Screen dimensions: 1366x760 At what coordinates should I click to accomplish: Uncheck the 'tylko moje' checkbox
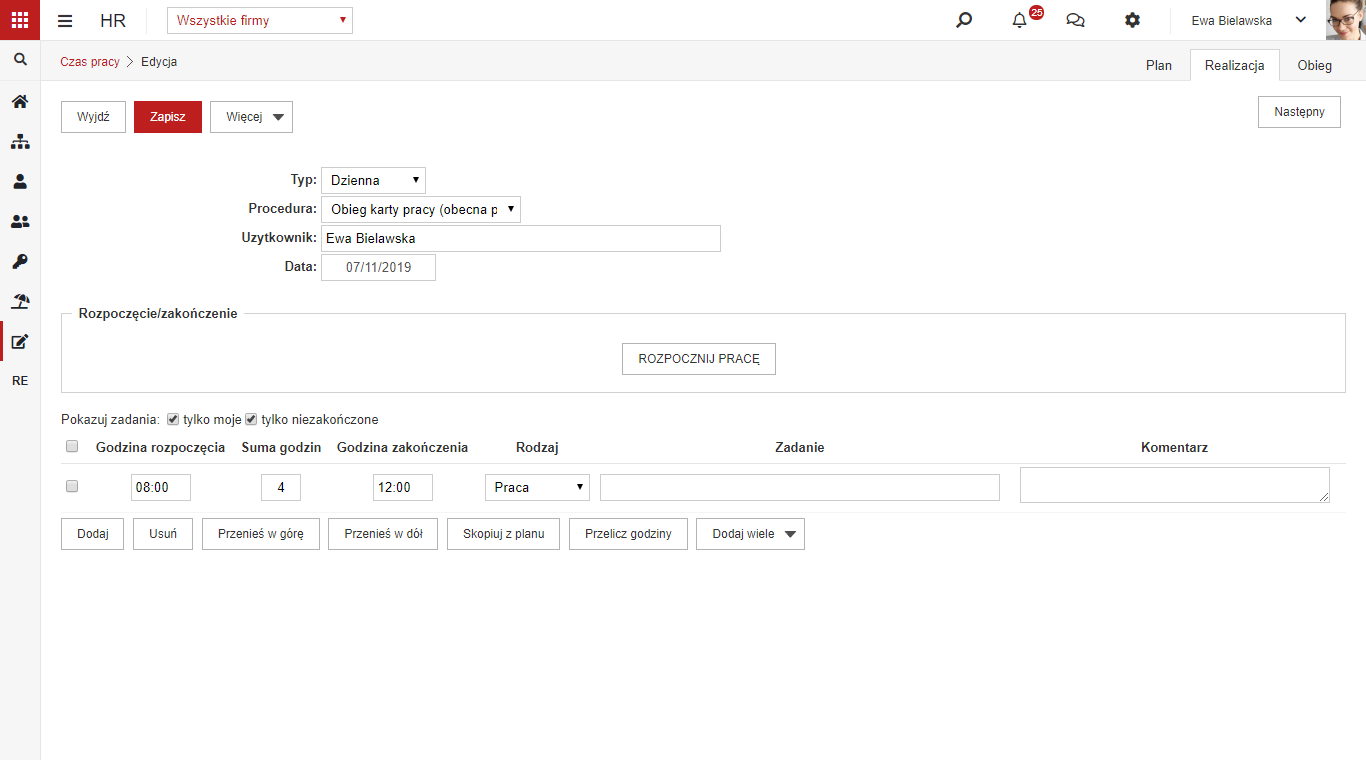pos(173,419)
